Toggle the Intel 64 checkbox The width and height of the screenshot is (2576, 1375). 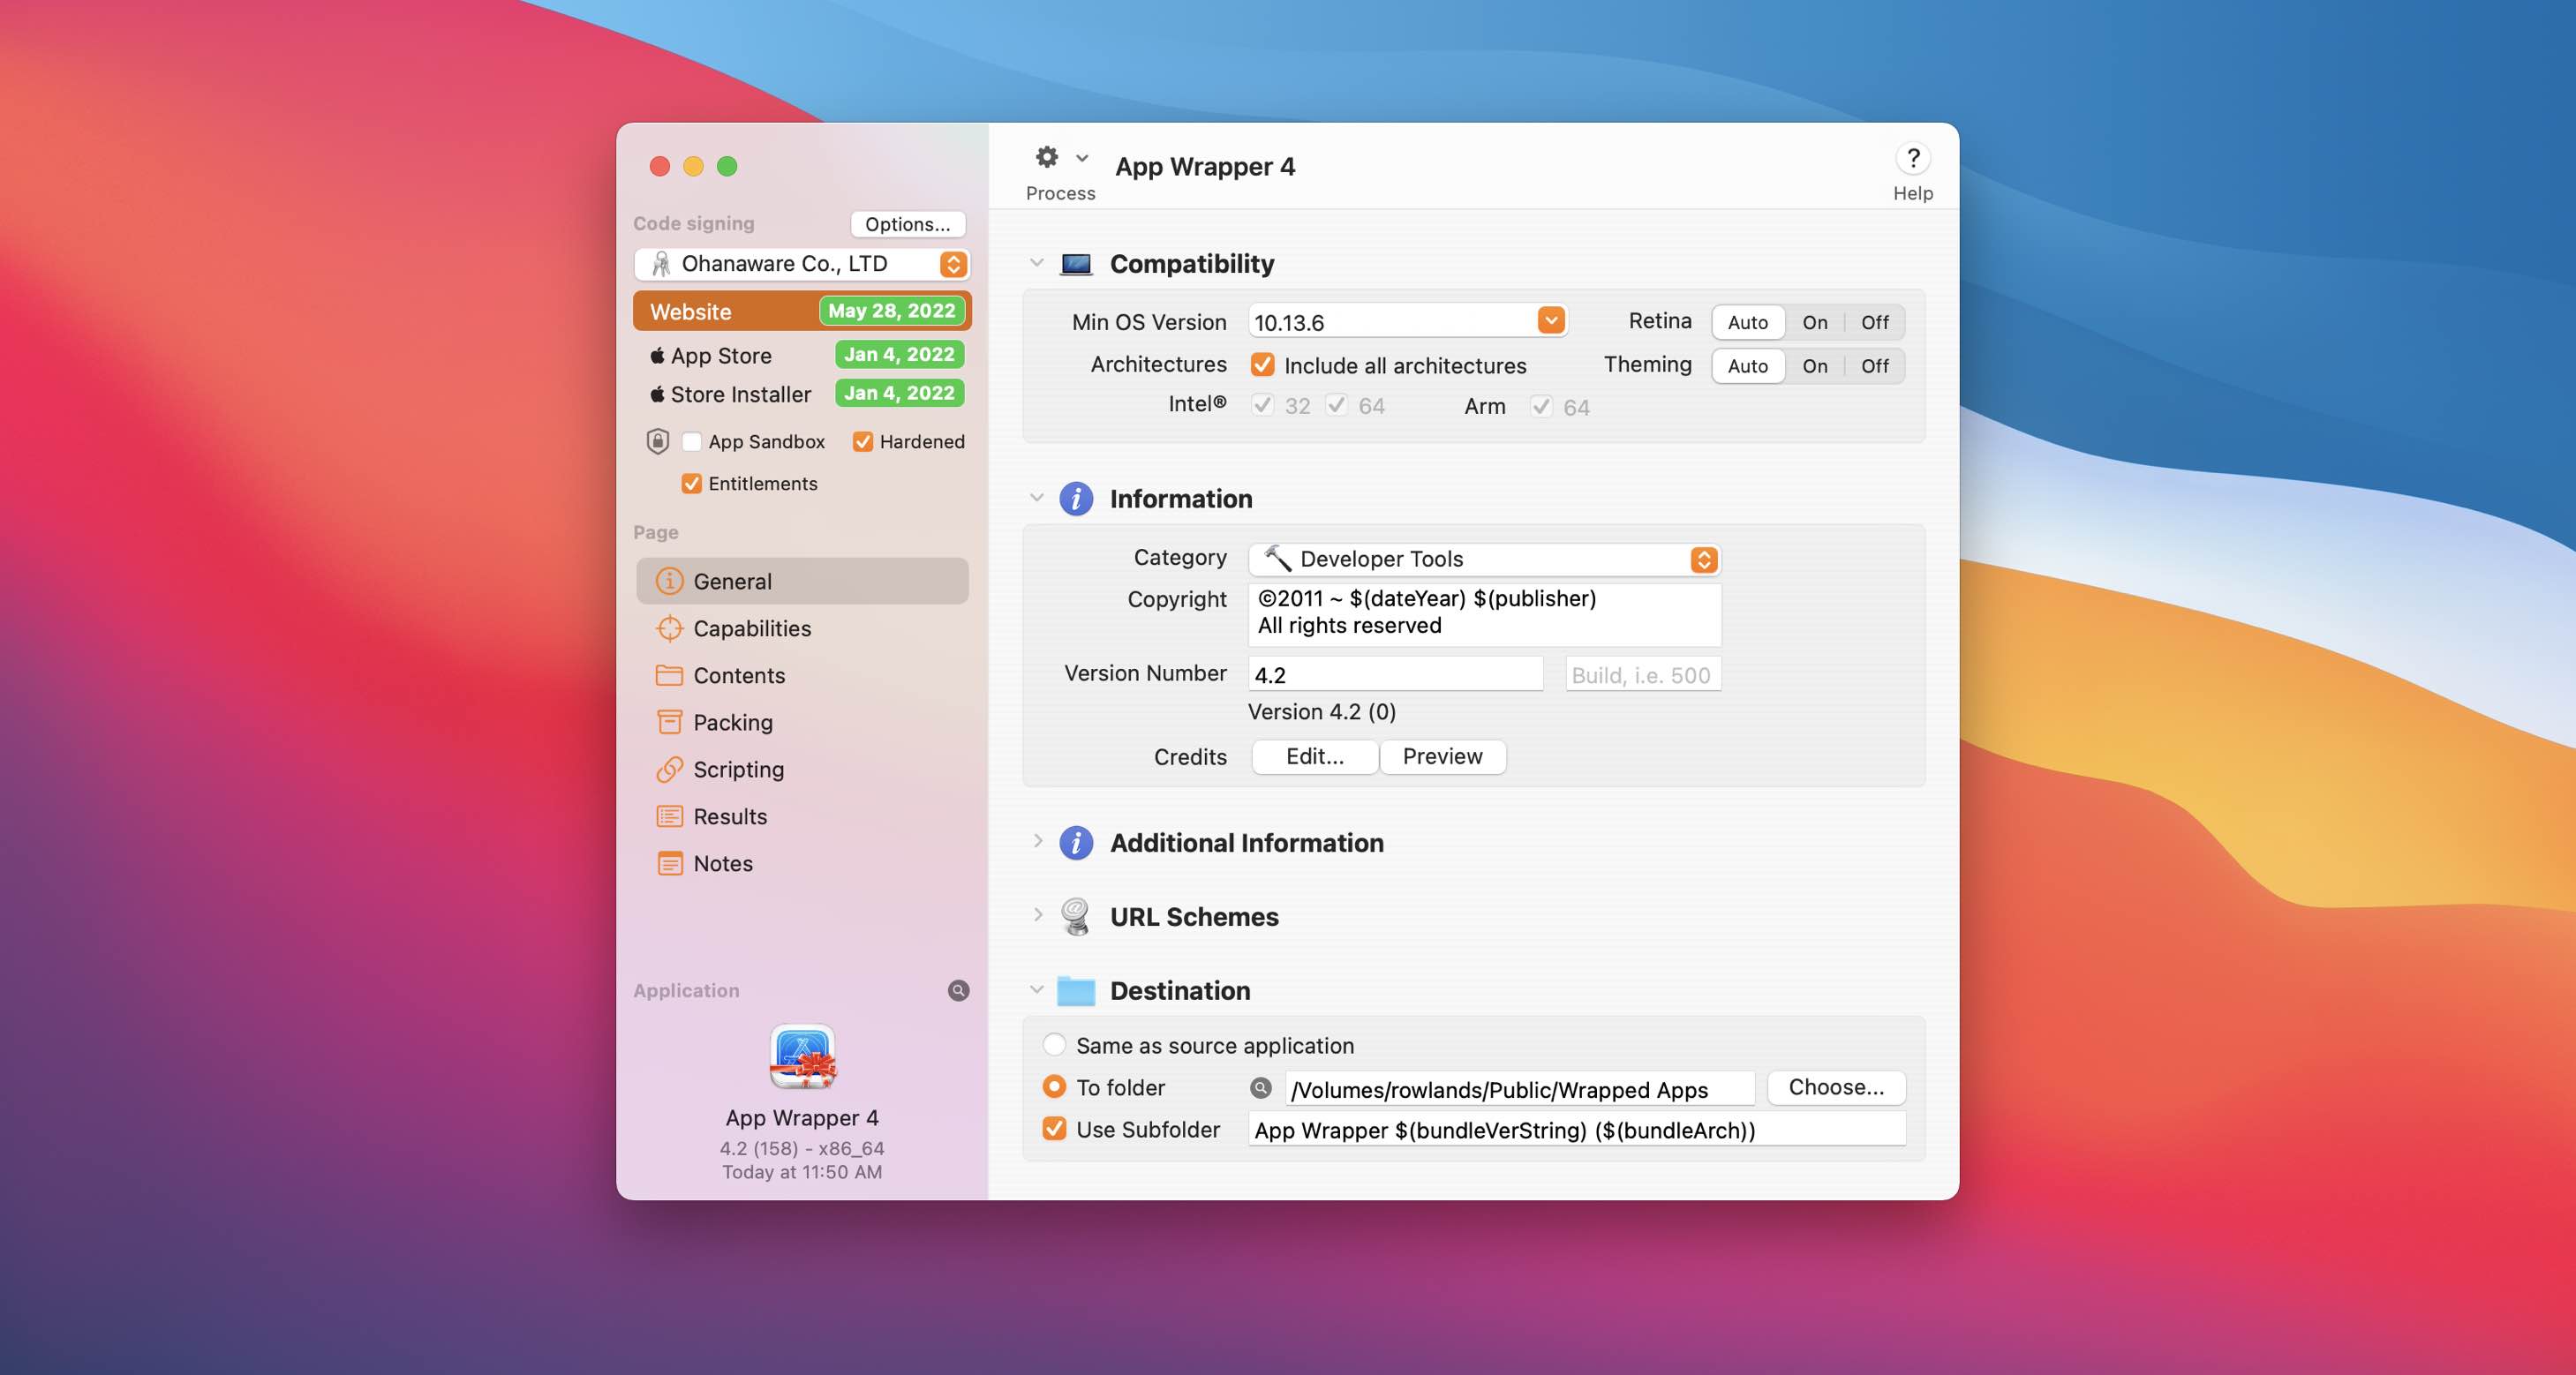coord(1337,405)
